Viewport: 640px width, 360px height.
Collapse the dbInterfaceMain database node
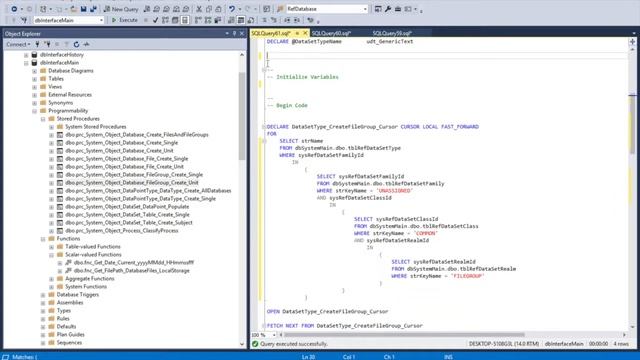(x=26, y=63)
